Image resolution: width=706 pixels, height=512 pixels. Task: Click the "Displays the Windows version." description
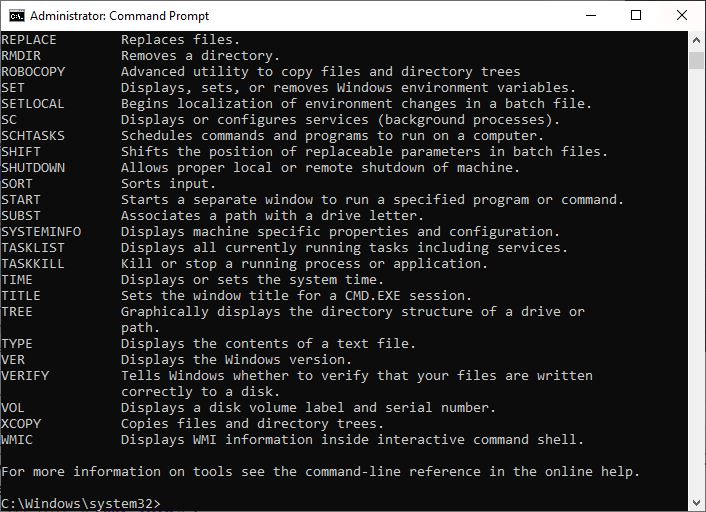point(237,360)
